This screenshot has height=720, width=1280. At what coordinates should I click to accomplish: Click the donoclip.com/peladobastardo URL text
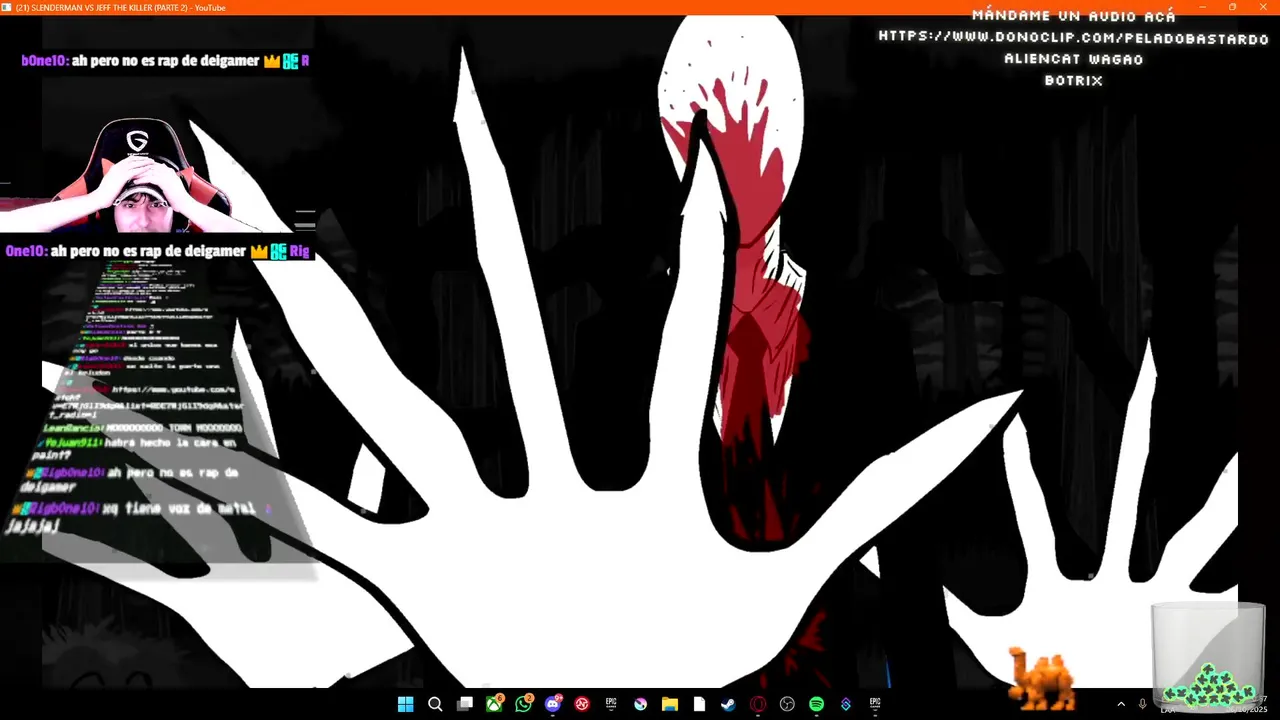tap(1074, 38)
